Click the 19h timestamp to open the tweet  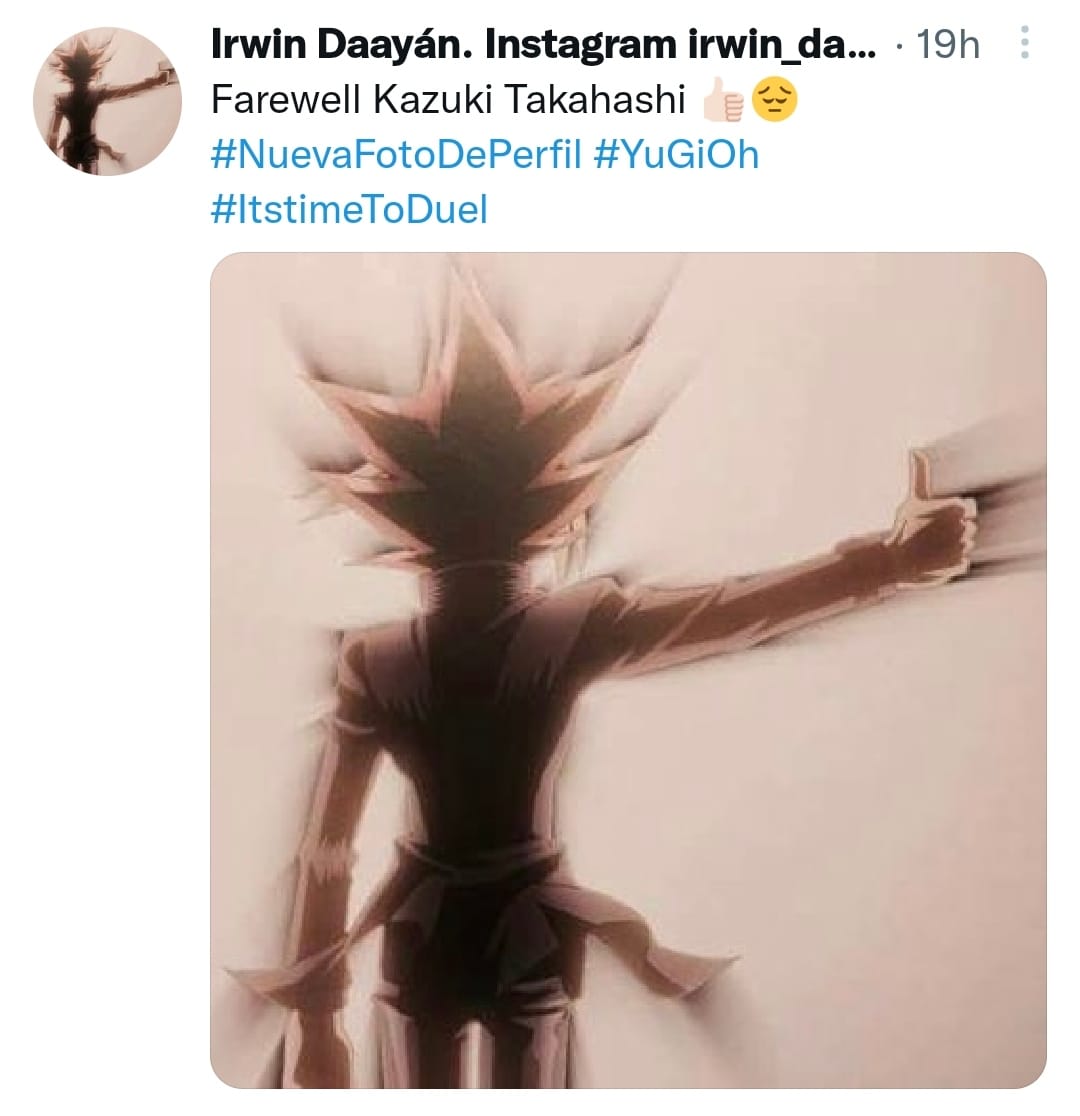pyautogui.click(x=947, y=43)
